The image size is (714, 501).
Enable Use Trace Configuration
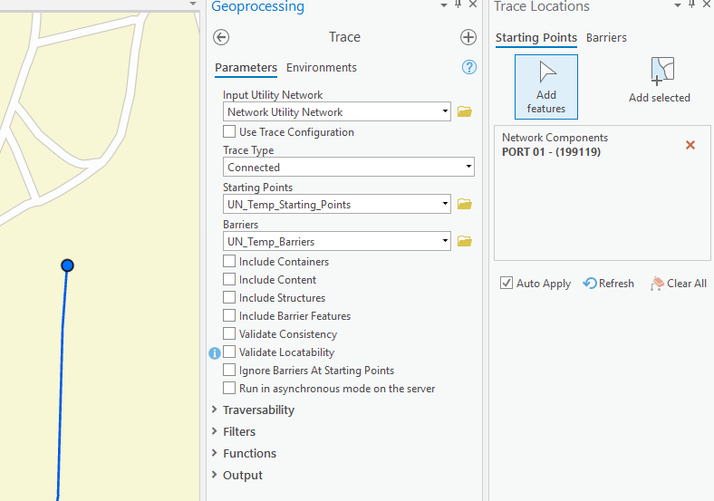[x=229, y=132]
